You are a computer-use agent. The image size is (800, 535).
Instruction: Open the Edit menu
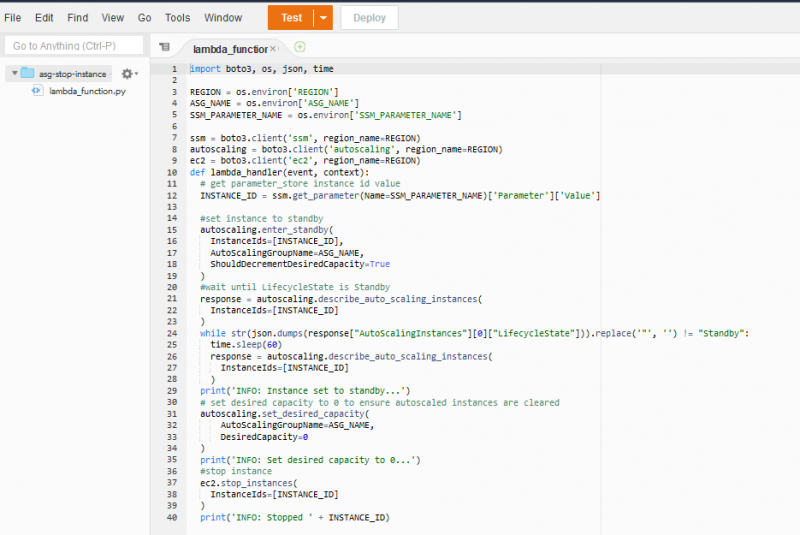pos(44,18)
